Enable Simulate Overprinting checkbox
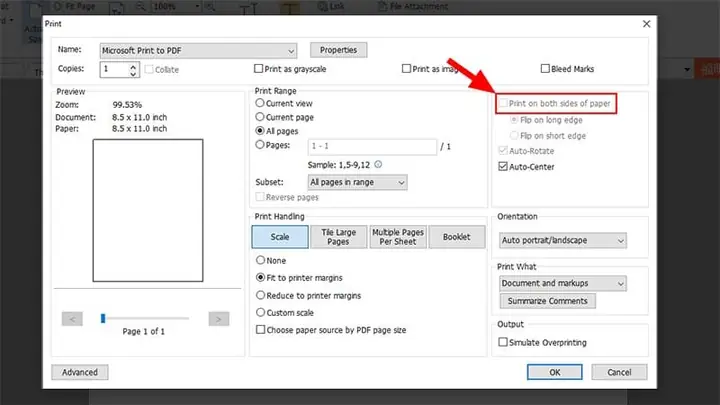The width and height of the screenshot is (720, 405). [x=503, y=343]
